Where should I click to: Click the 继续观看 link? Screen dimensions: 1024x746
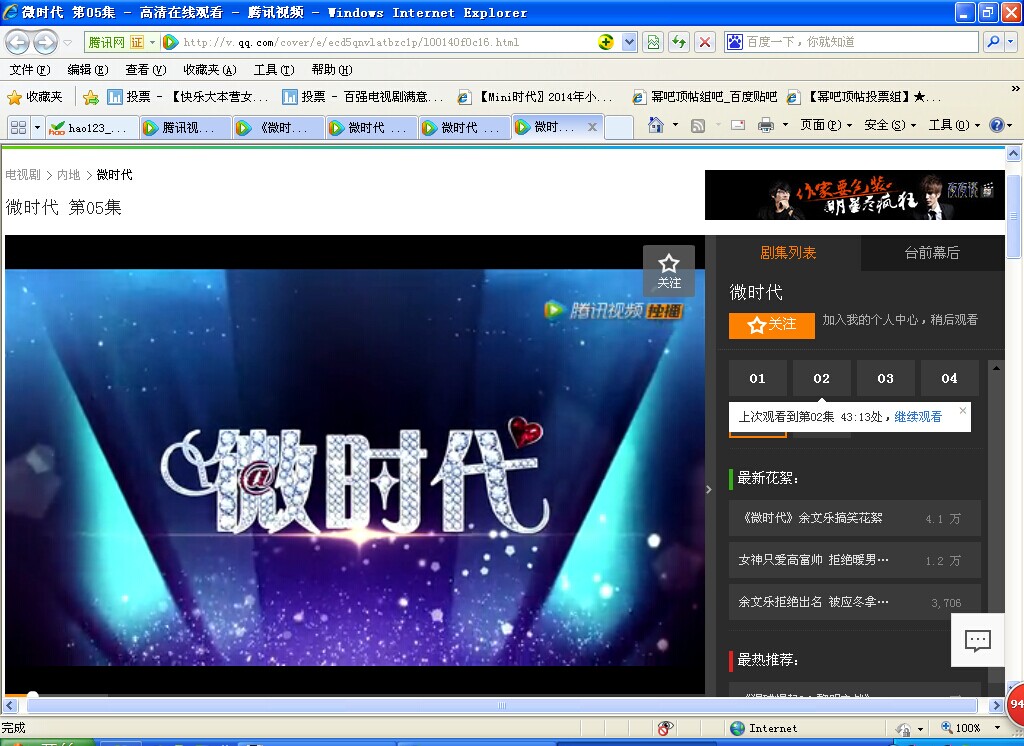tap(918, 417)
